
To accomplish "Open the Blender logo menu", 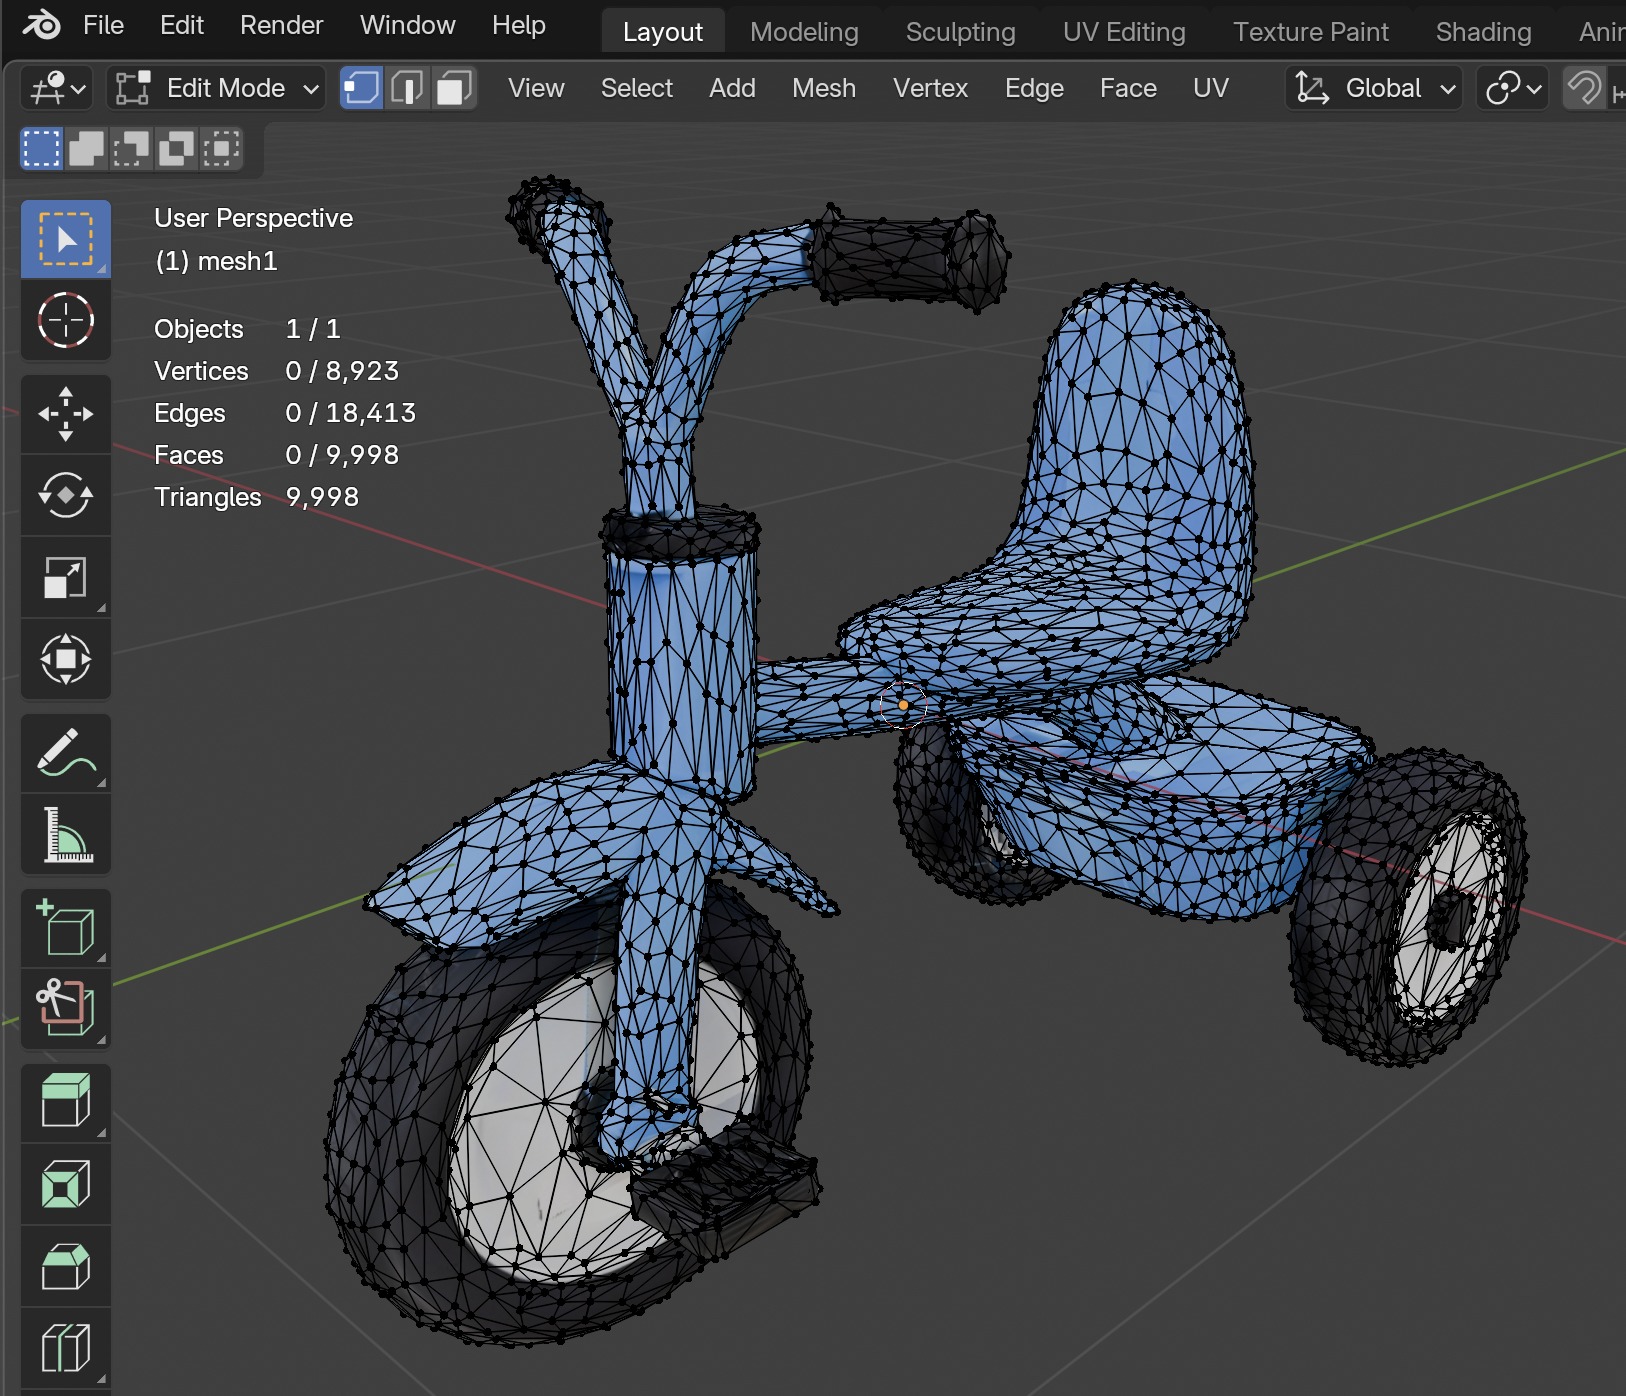I will click(41, 25).
